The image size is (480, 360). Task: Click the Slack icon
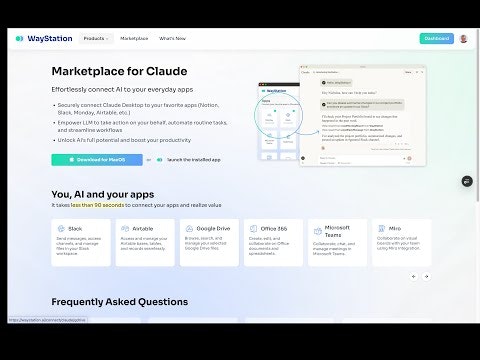tap(61, 229)
